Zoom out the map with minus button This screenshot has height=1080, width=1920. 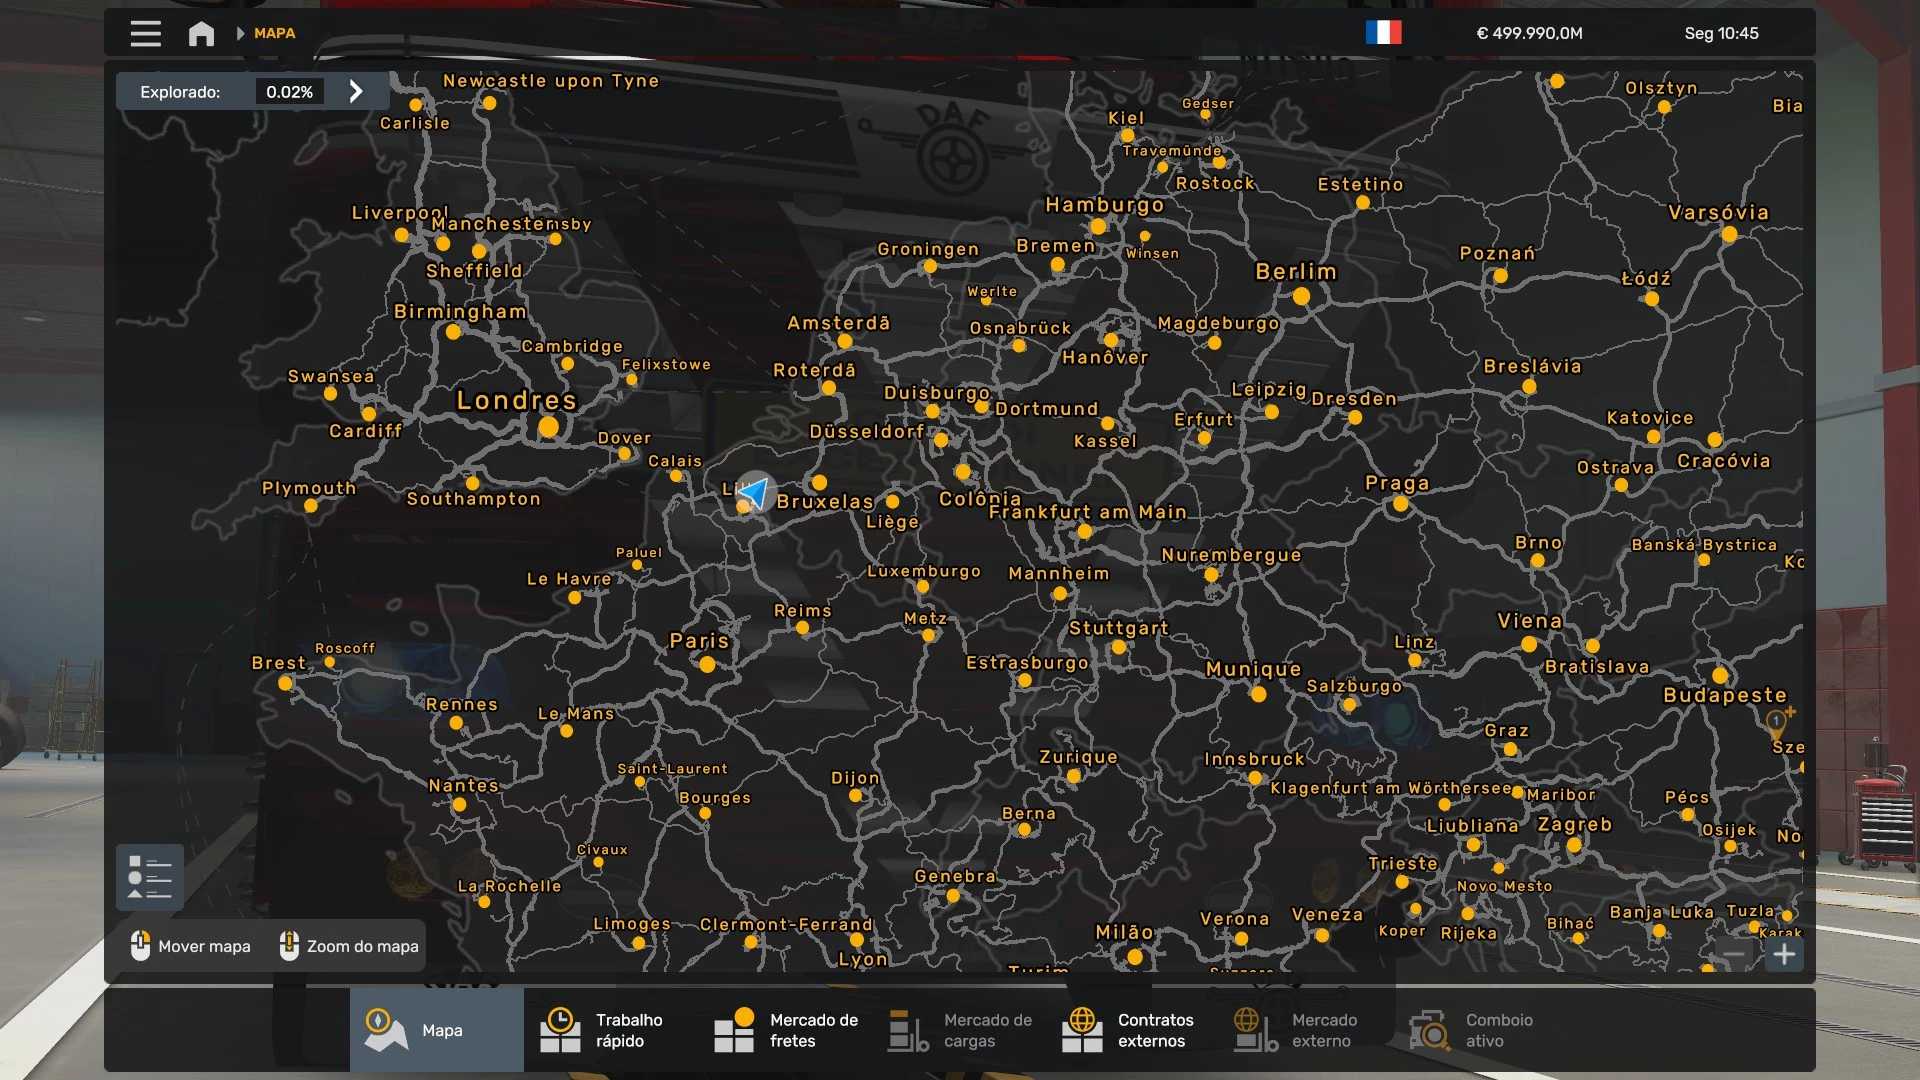[1734, 955]
